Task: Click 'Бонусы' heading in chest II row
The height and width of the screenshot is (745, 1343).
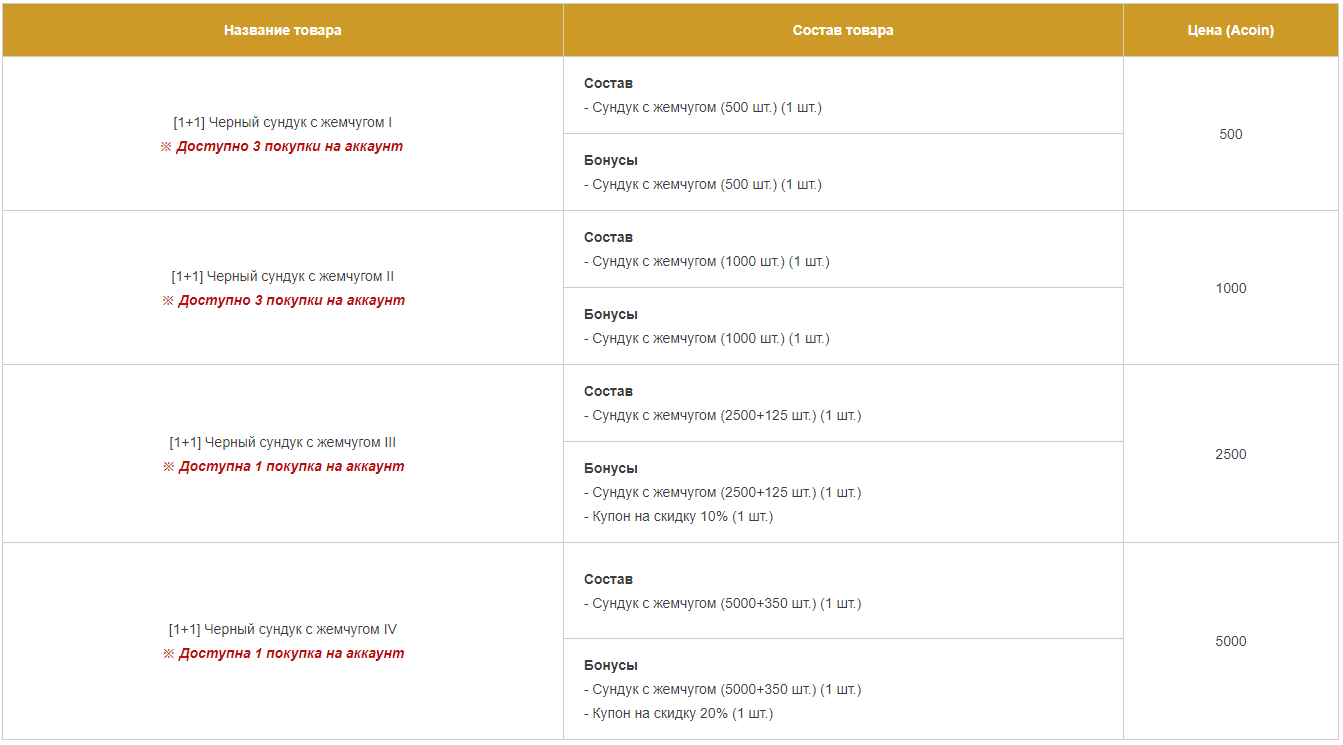Action: point(611,314)
